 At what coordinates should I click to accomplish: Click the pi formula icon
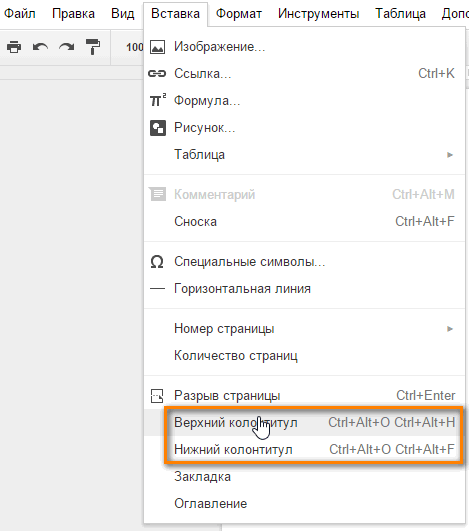pos(158,100)
